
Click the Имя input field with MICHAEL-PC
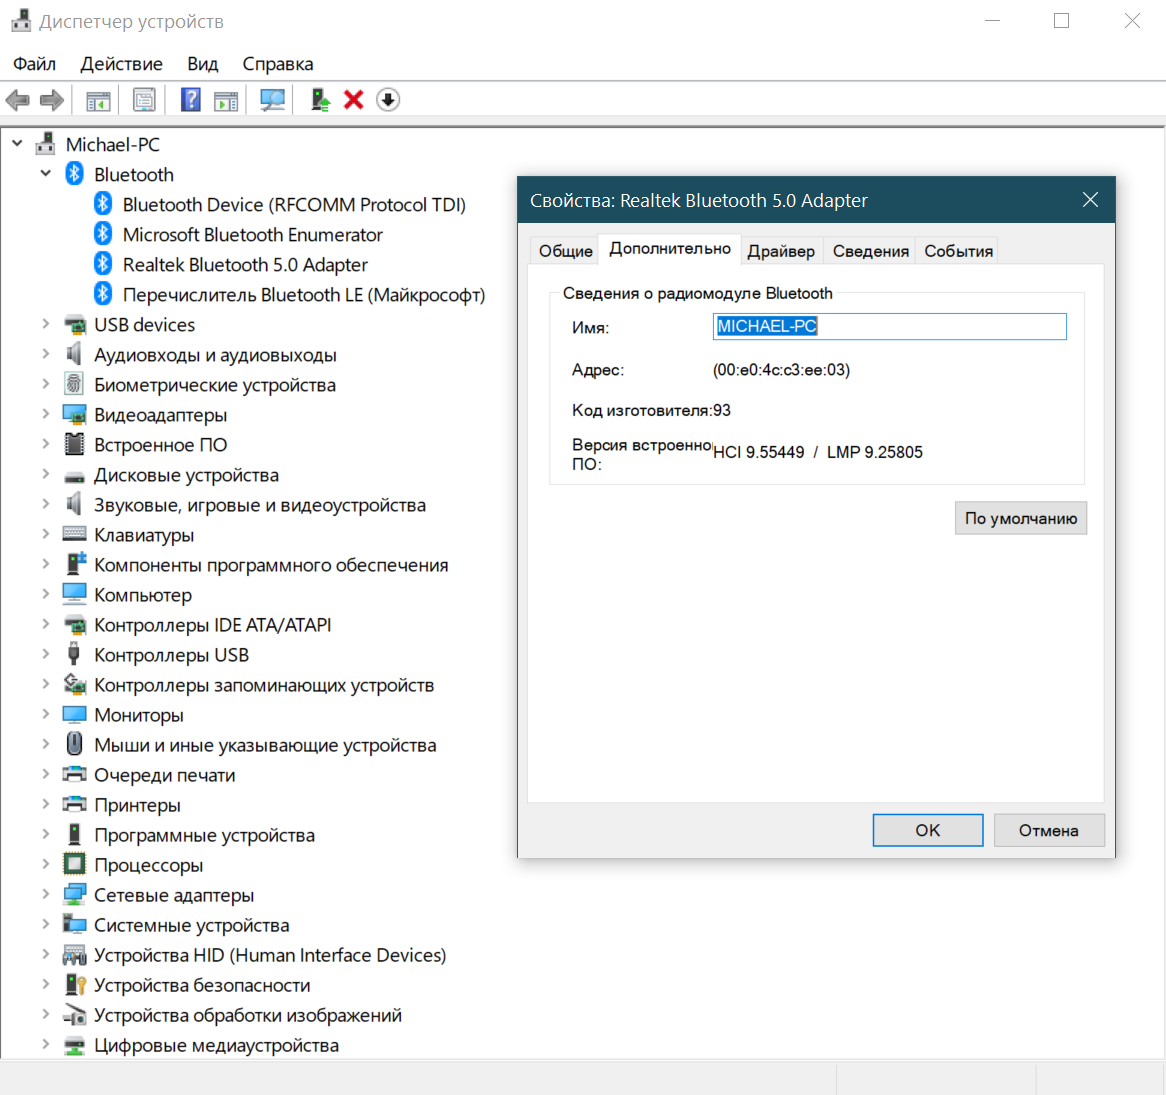click(x=889, y=326)
